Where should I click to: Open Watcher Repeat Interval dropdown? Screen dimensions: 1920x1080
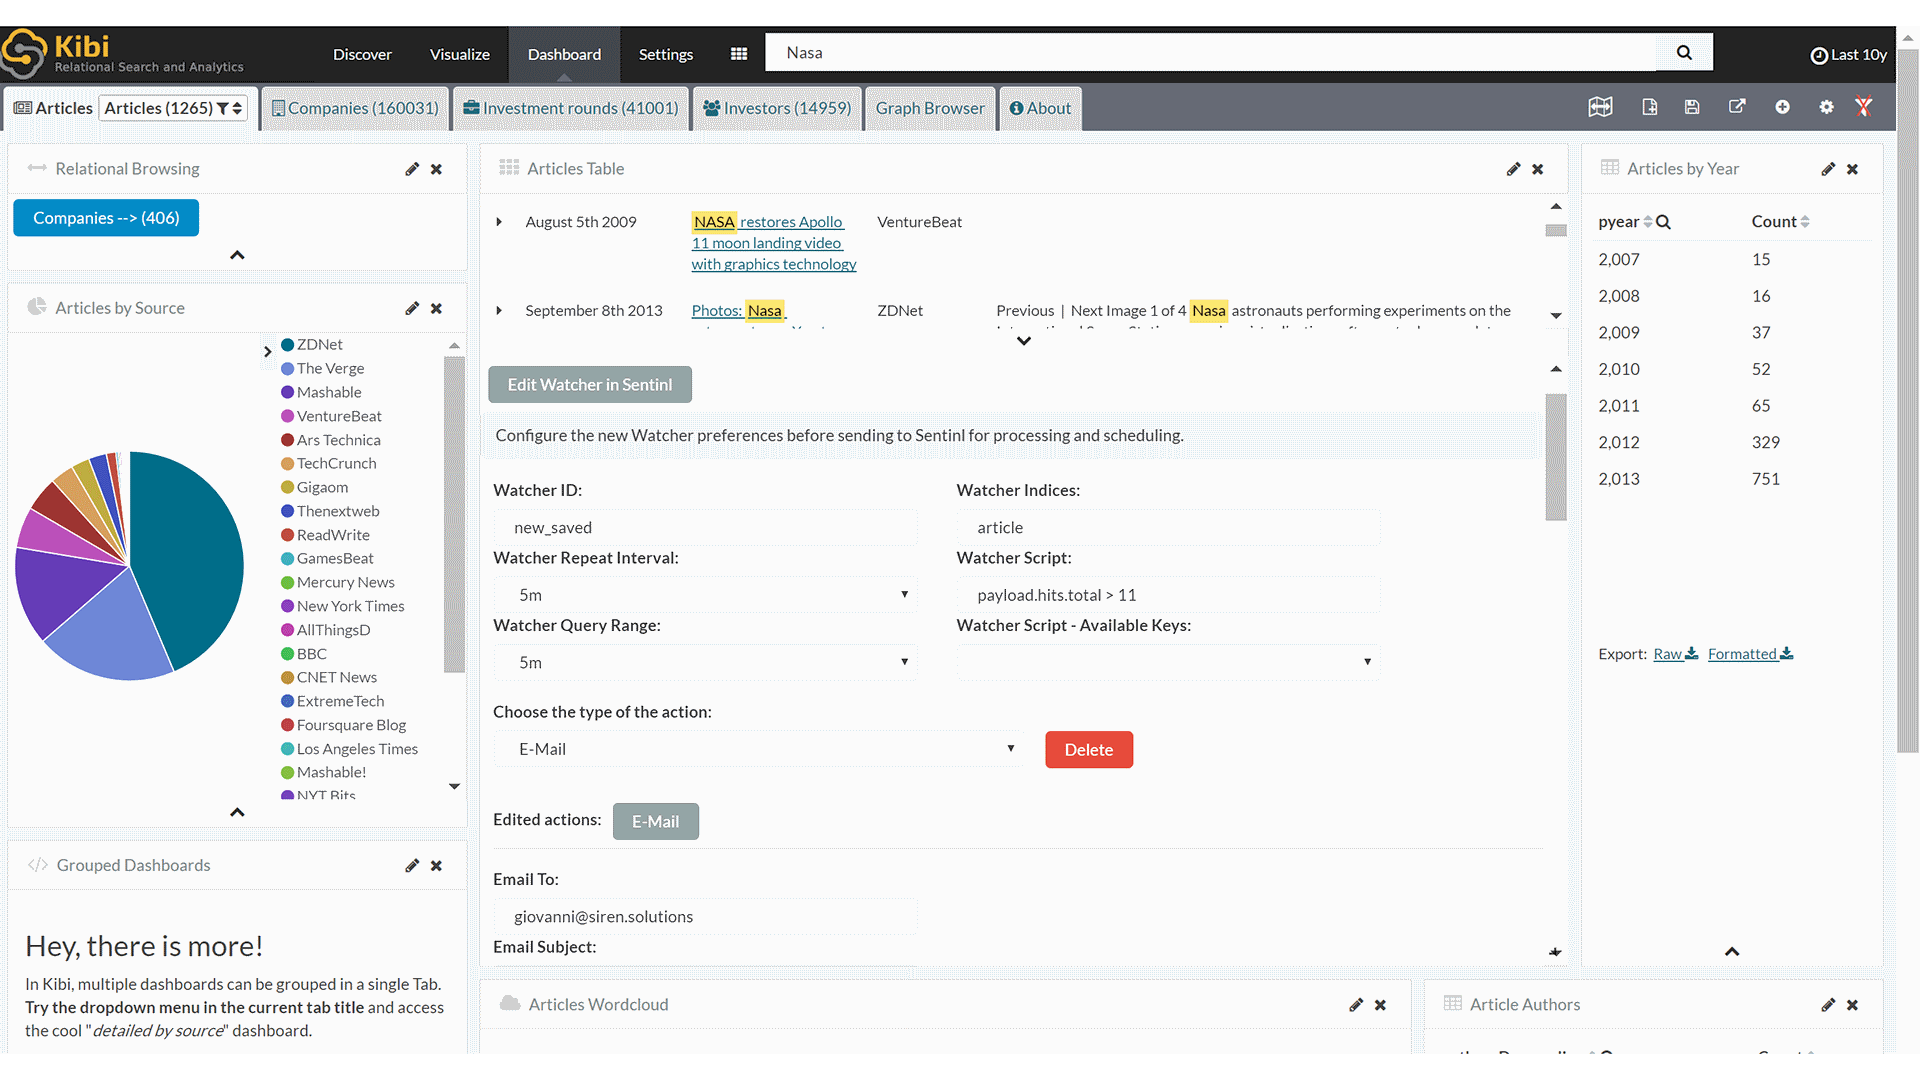[x=705, y=595]
